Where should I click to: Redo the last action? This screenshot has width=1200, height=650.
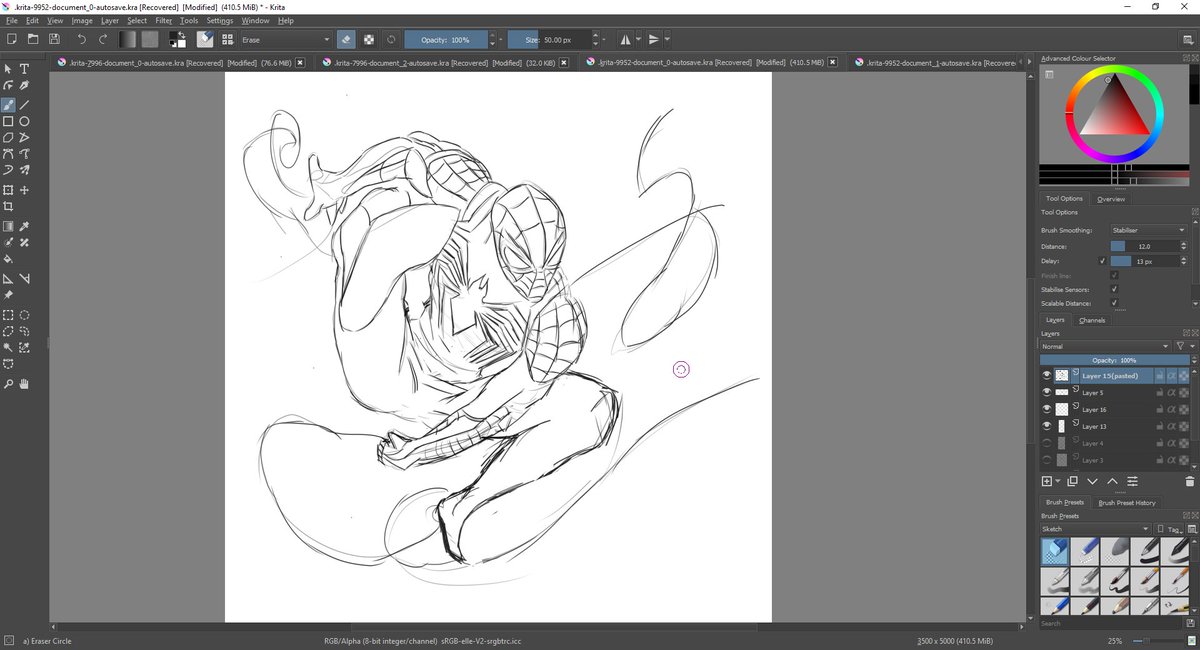pyautogui.click(x=102, y=39)
